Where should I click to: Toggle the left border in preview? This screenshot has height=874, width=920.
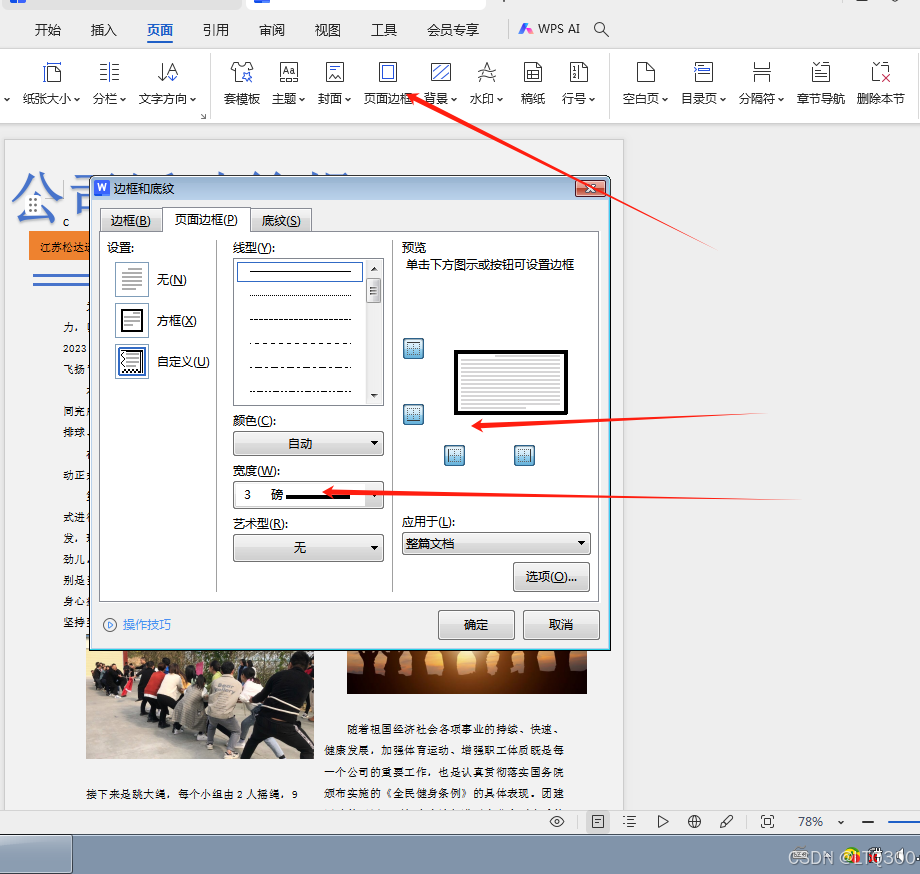click(455, 455)
